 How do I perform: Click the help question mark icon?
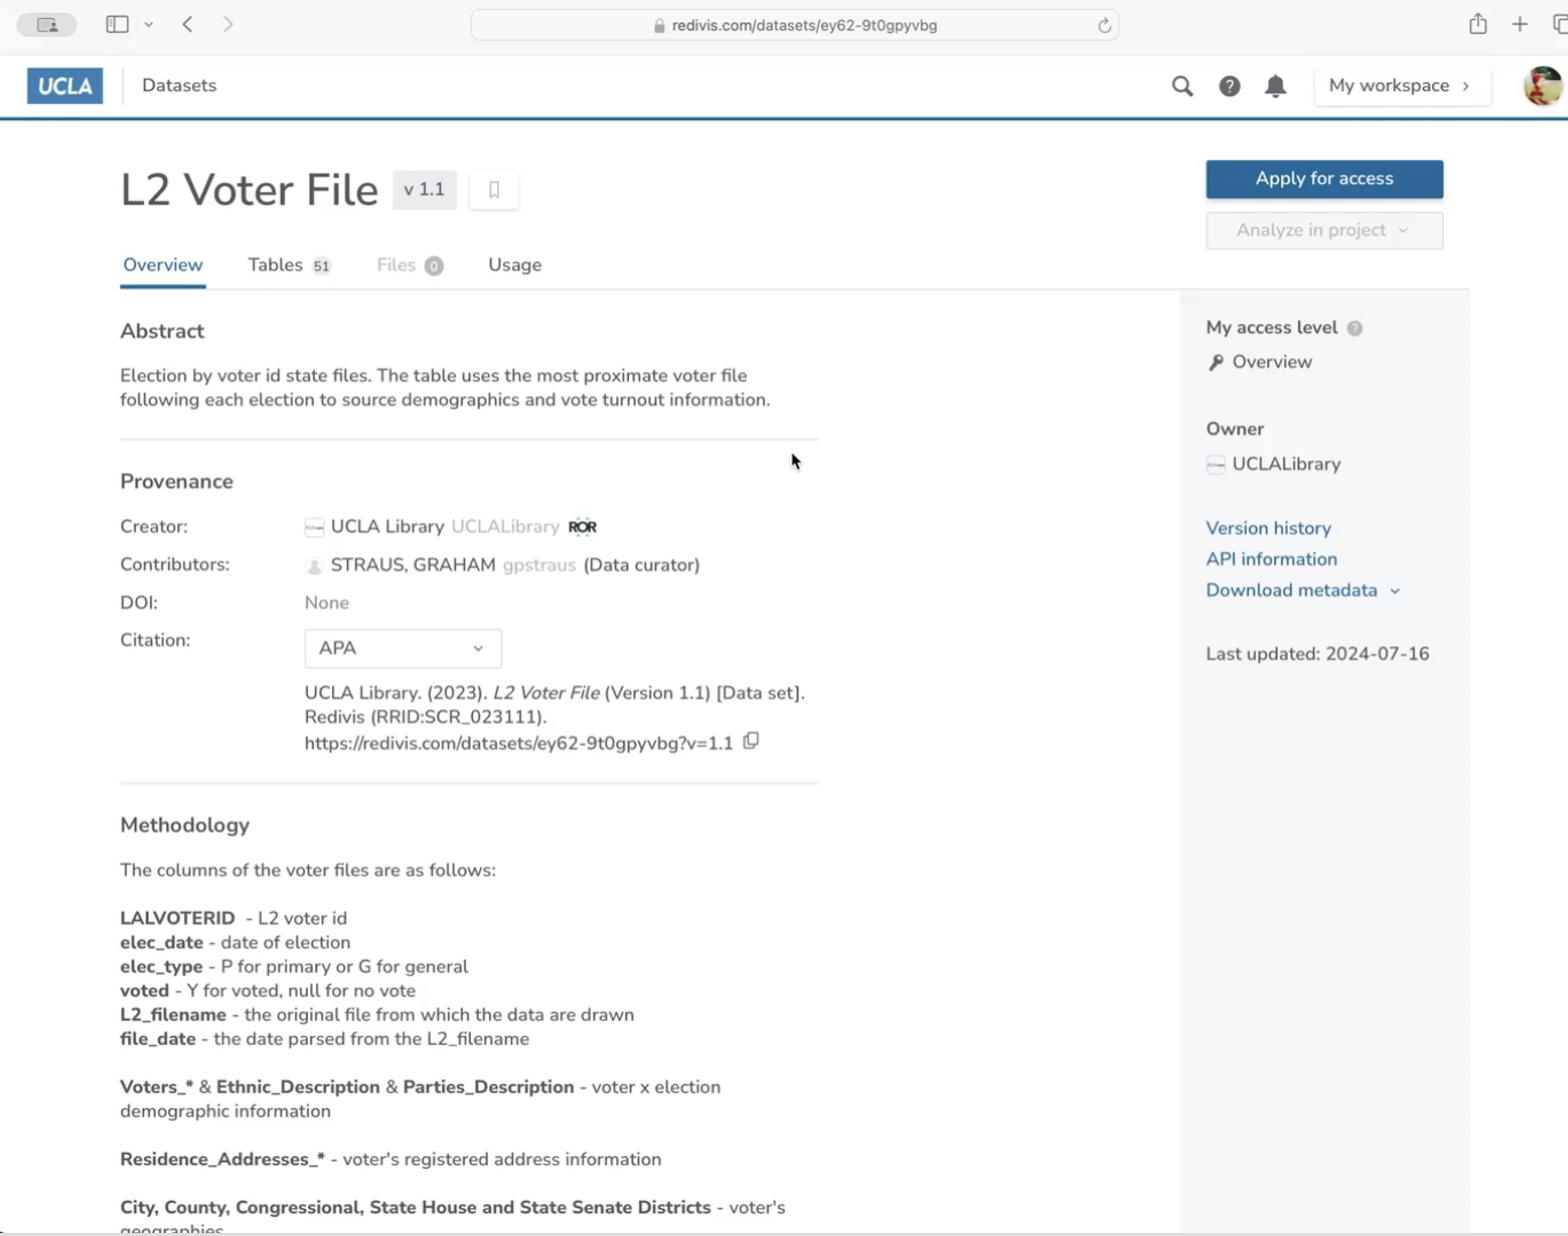(1229, 86)
